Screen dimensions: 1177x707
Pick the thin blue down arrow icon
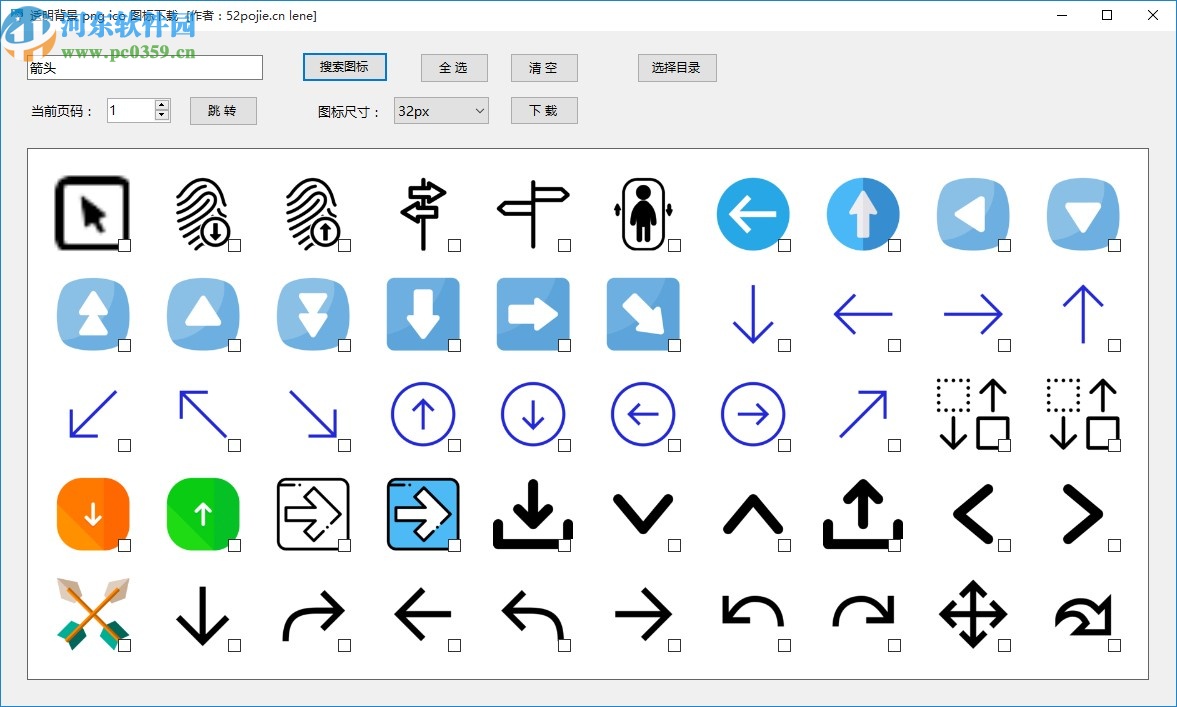753,314
